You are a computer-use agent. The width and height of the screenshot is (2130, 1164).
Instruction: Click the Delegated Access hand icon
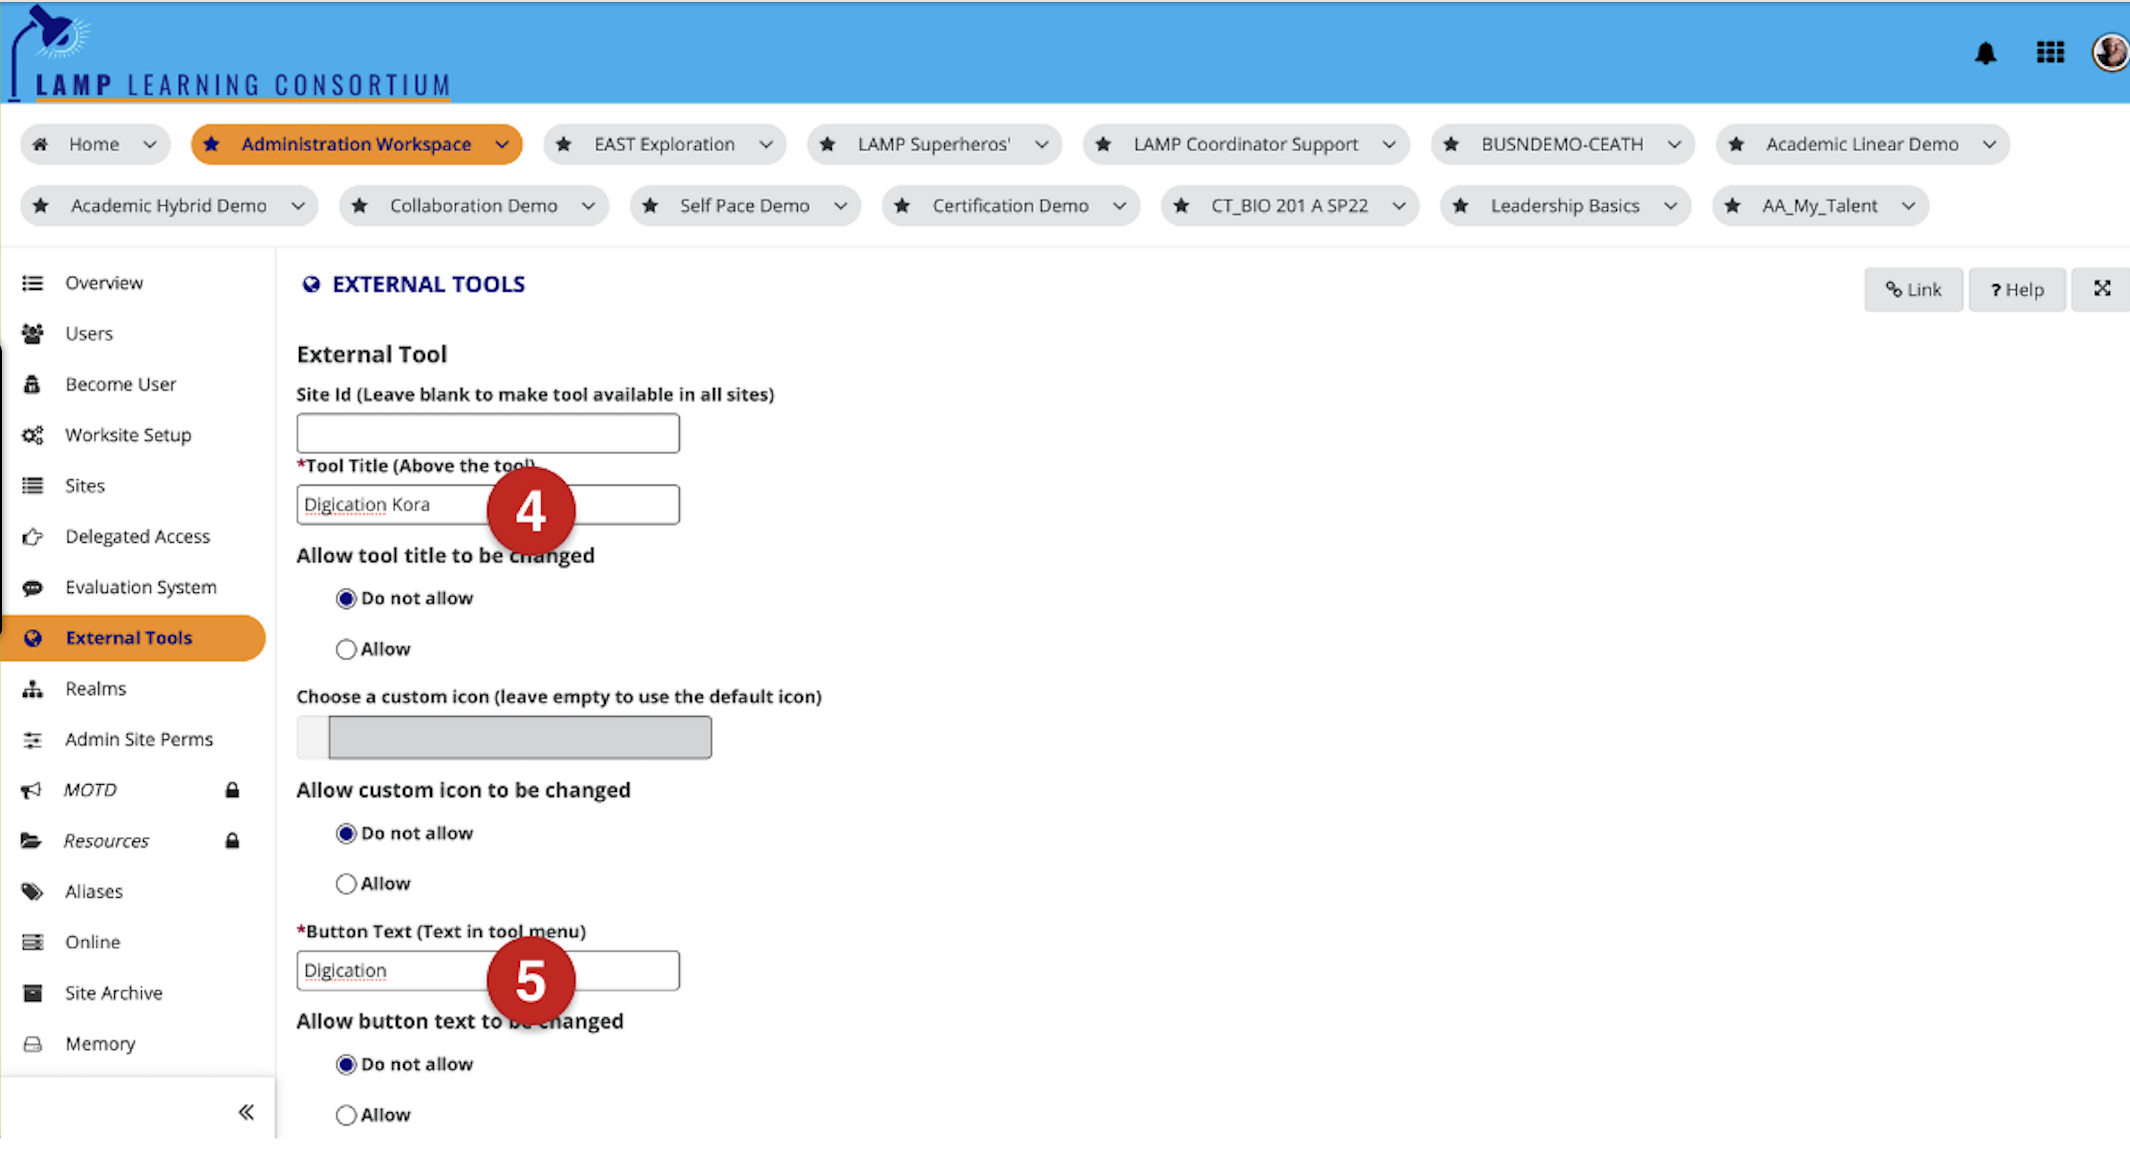[x=33, y=537]
